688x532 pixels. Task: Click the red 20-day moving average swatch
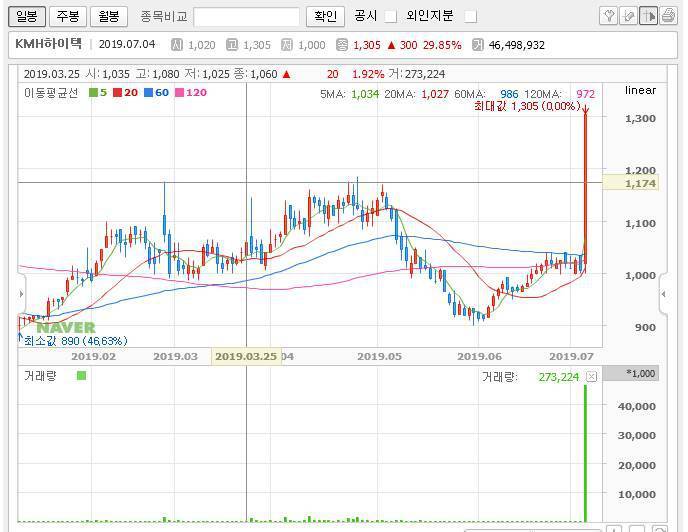(117, 93)
